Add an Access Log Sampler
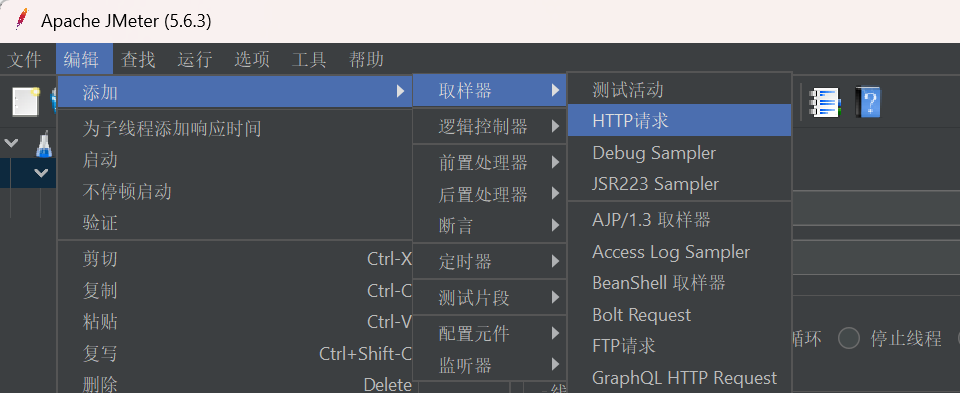 (x=680, y=252)
